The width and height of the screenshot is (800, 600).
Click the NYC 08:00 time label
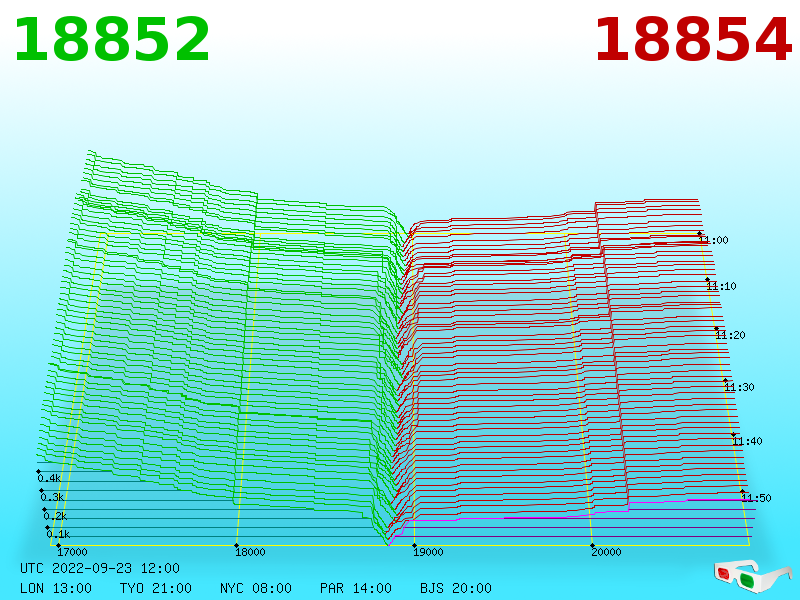point(256,588)
